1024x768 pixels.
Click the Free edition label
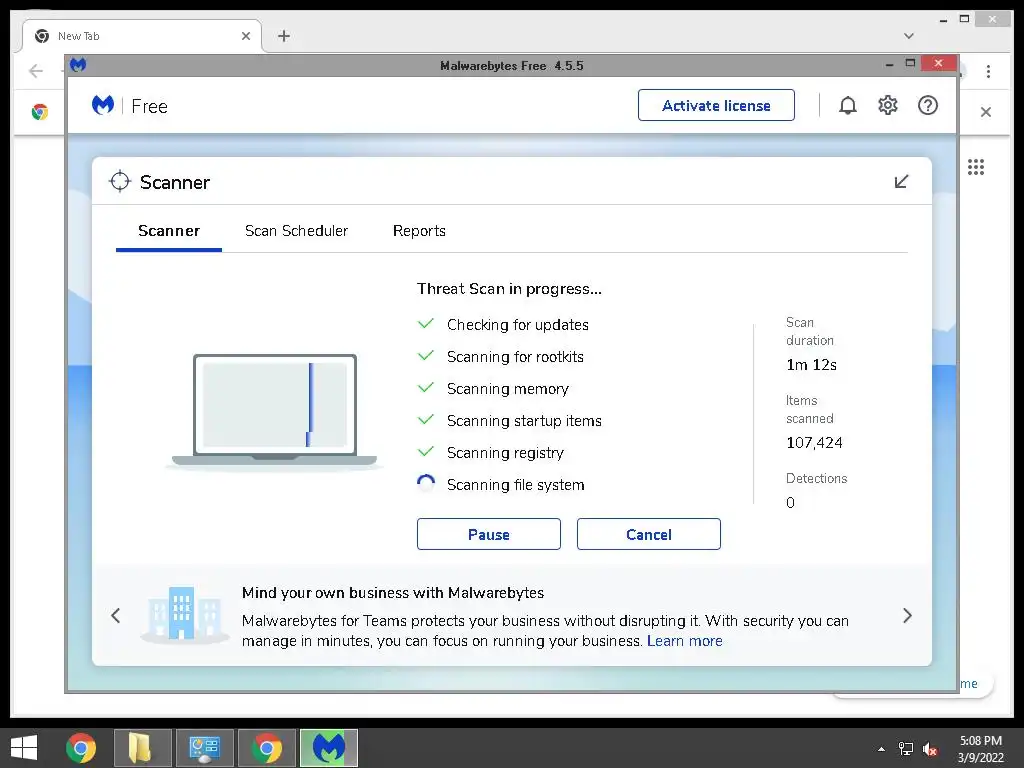[149, 106]
